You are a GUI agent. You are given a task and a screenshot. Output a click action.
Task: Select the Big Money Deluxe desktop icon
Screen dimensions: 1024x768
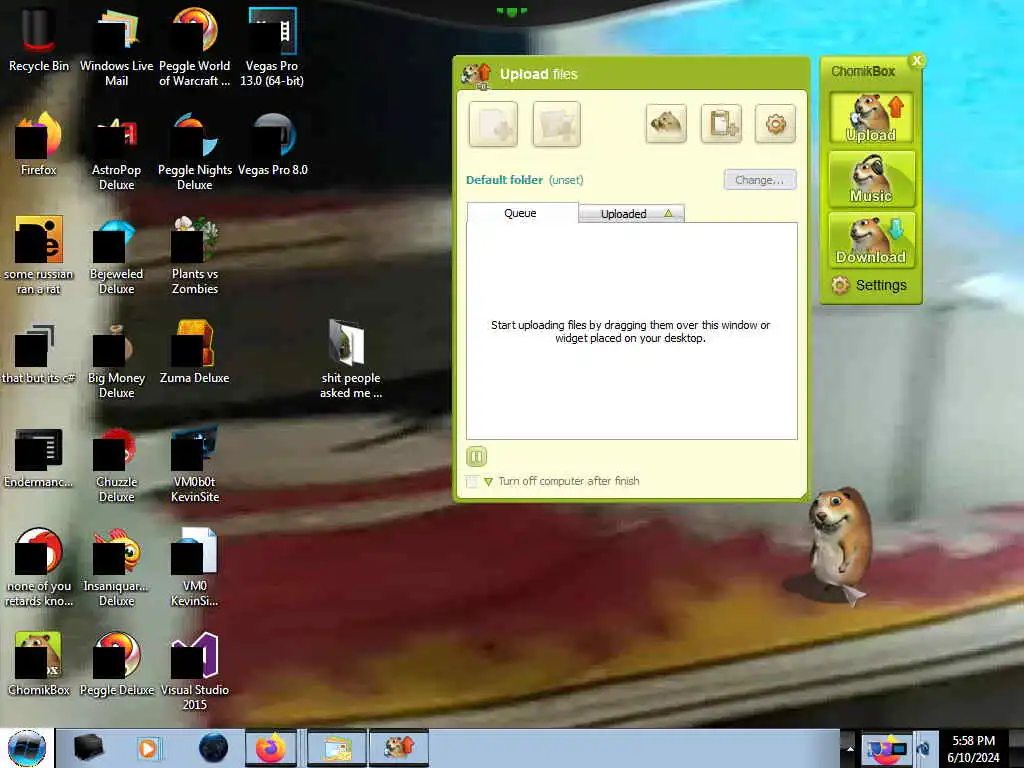(x=116, y=359)
